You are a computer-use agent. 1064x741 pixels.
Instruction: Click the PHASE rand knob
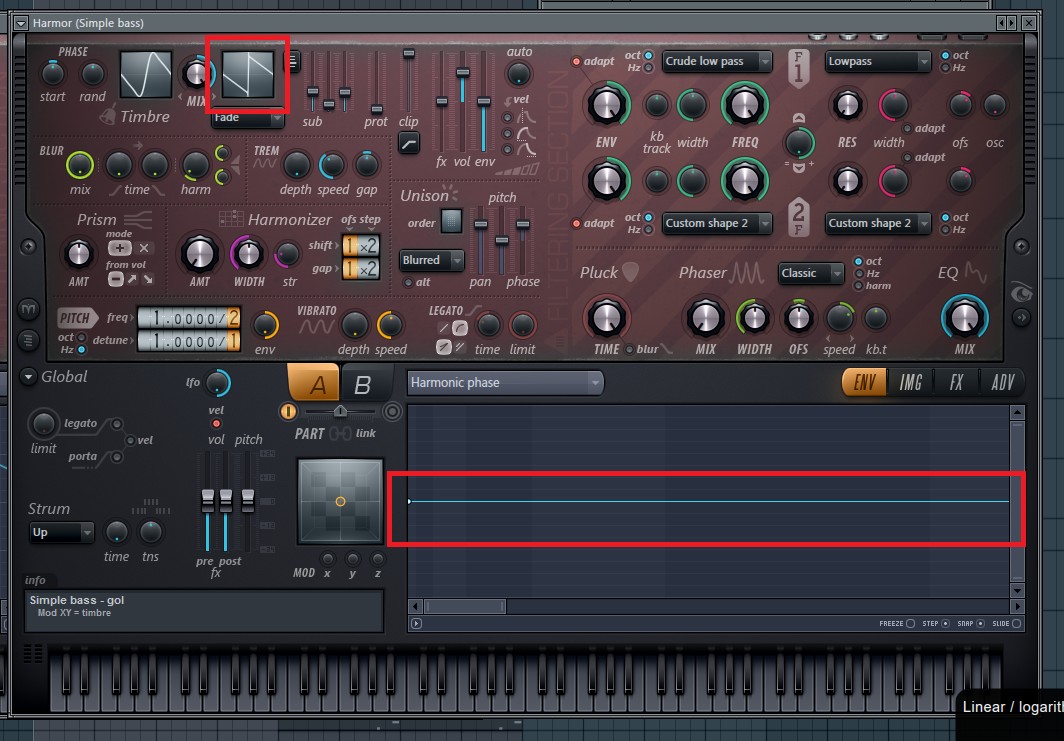92,73
